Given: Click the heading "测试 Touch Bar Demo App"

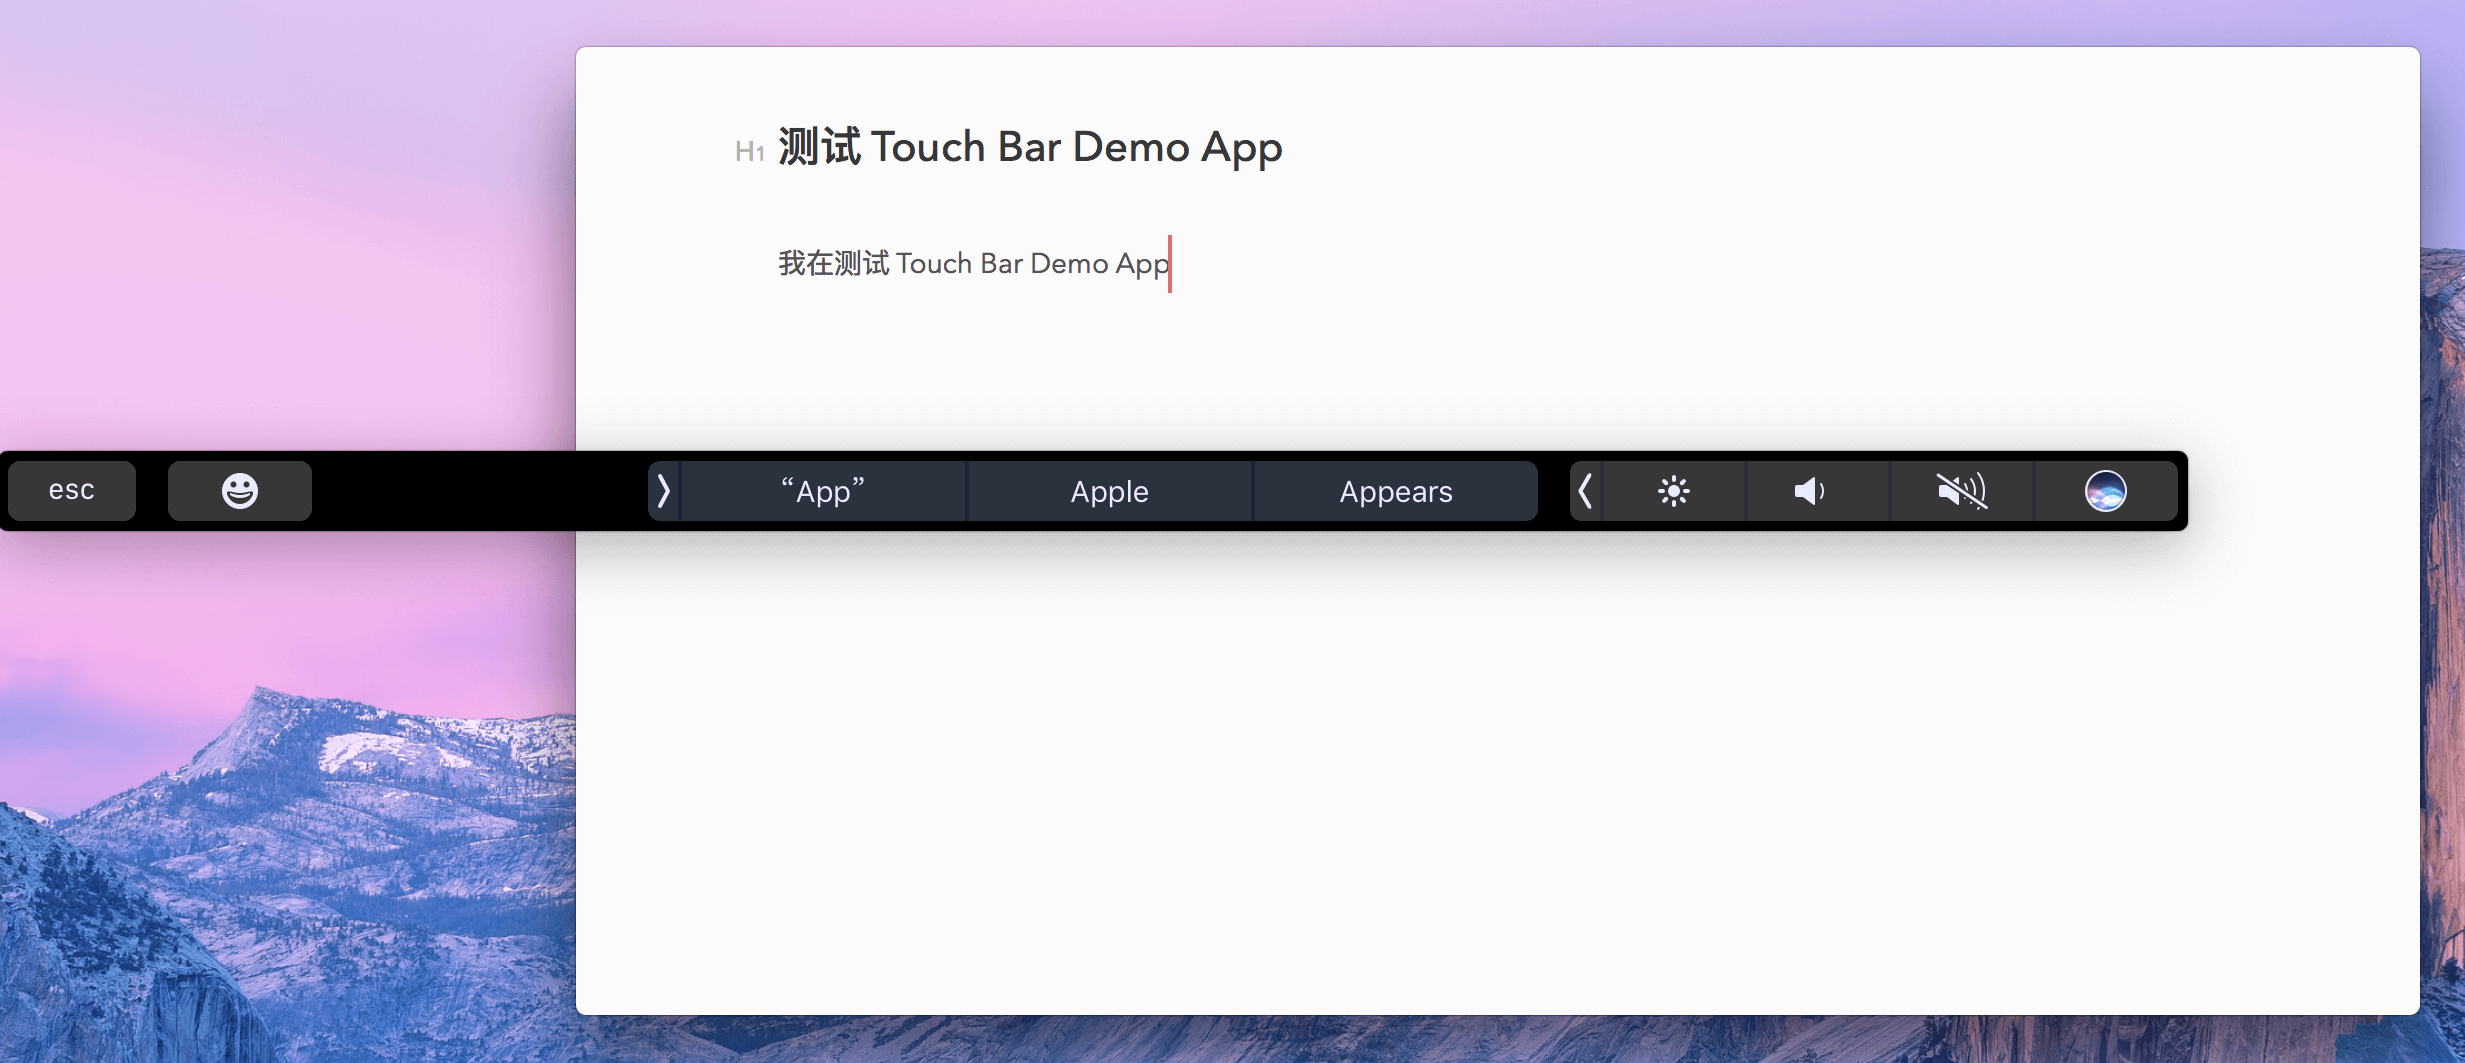Looking at the screenshot, I should (x=1030, y=147).
